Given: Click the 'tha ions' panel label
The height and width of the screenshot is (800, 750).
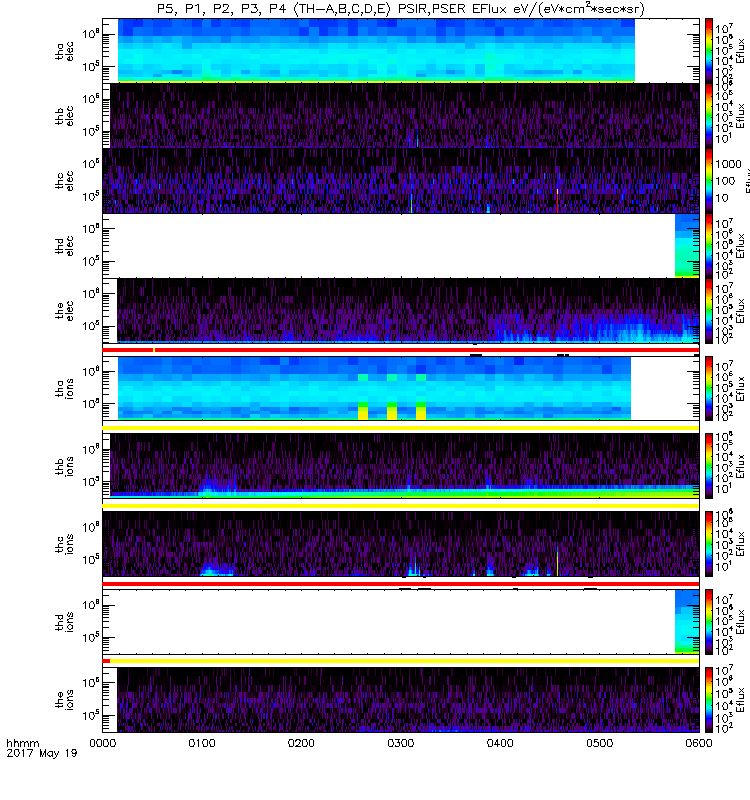Looking at the screenshot, I should 65,388.
